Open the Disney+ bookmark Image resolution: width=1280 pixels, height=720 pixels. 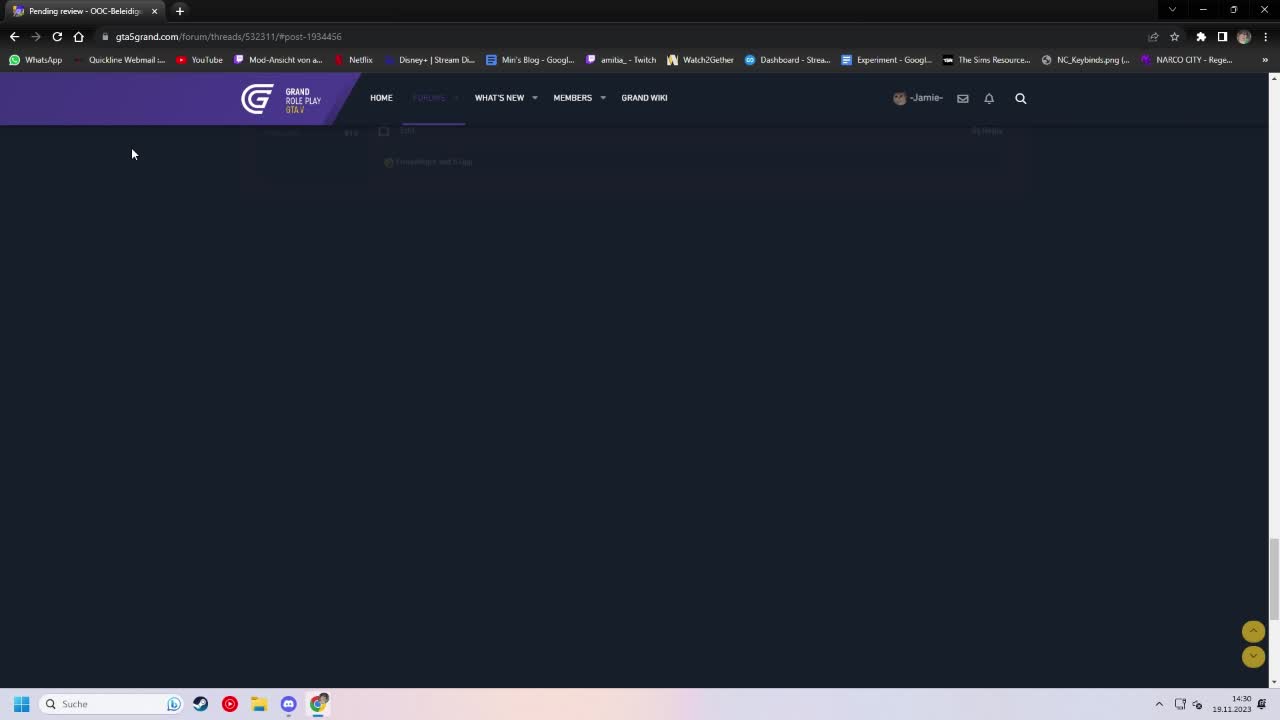[430, 60]
